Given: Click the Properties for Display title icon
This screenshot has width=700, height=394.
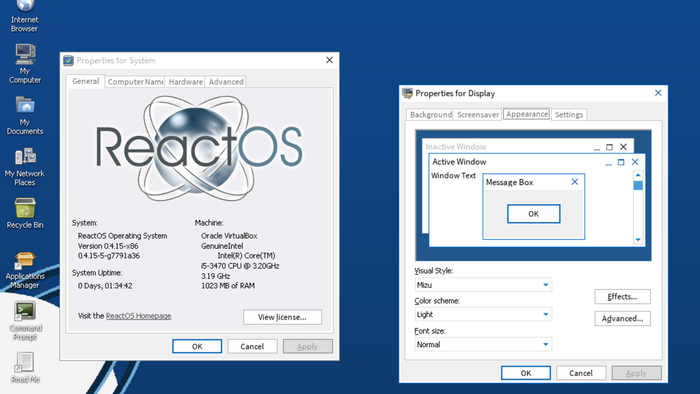Looking at the screenshot, I should coord(407,93).
